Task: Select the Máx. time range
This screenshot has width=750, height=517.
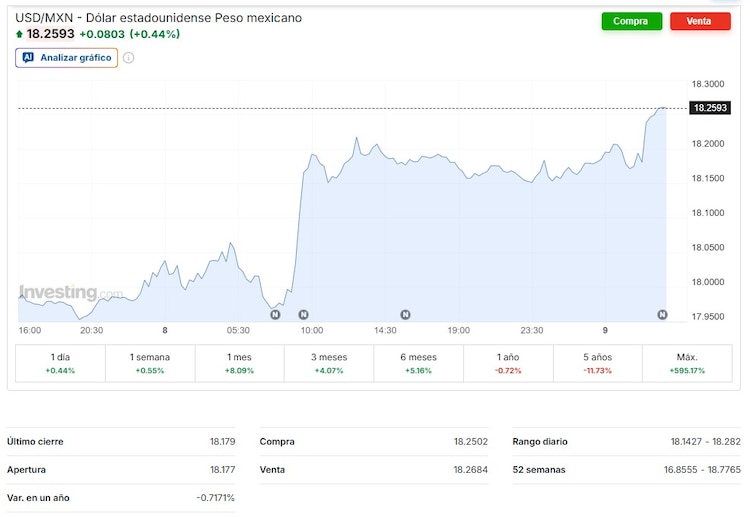Action: coord(687,363)
